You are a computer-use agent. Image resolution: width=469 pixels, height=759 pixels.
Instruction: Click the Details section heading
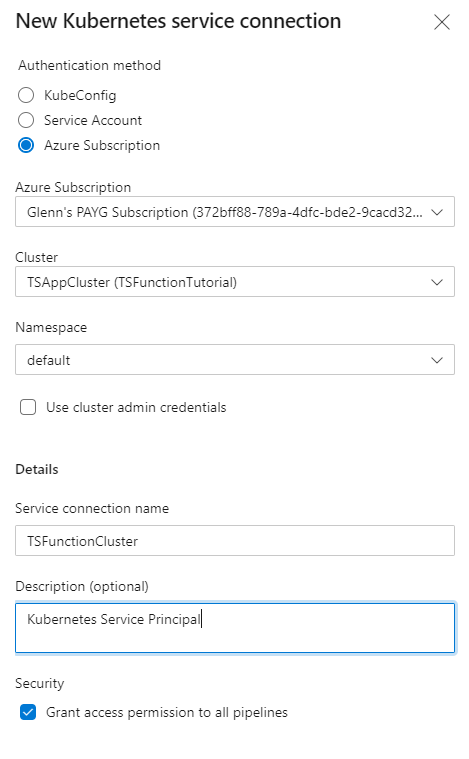pyautogui.click(x=37, y=469)
